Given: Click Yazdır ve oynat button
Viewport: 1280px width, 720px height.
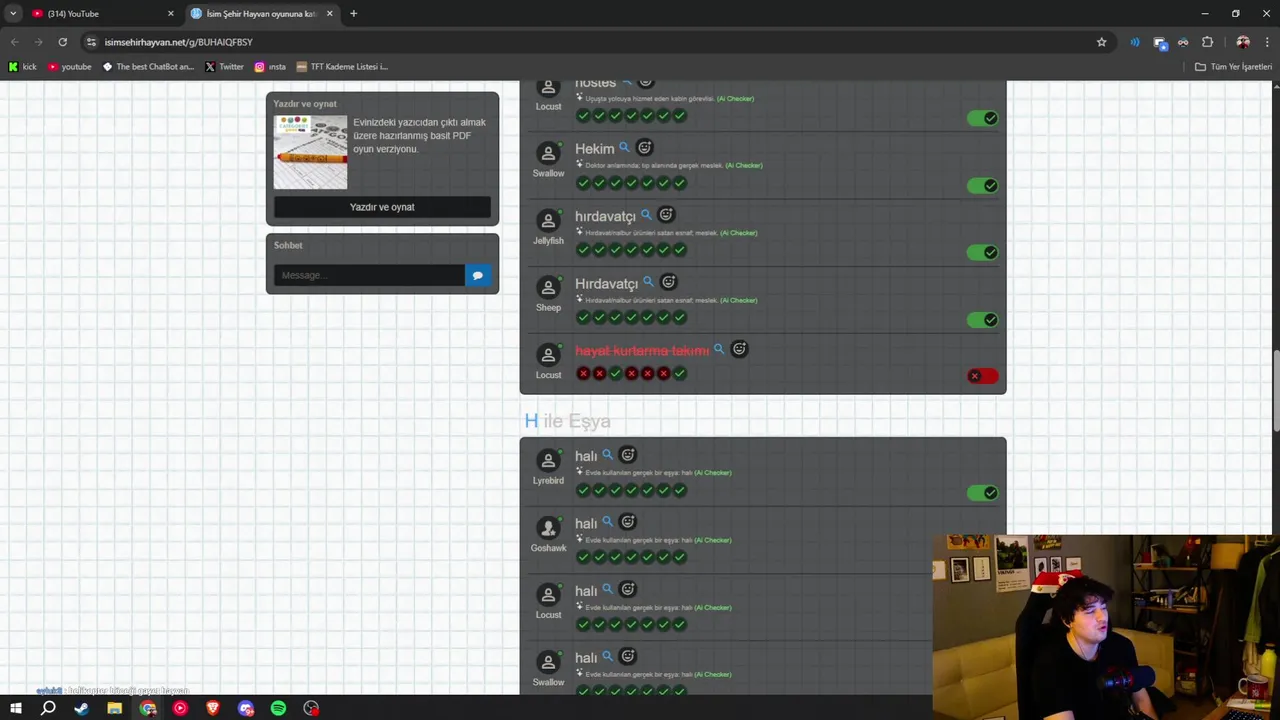Looking at the screenshot, I should [382, 207].
